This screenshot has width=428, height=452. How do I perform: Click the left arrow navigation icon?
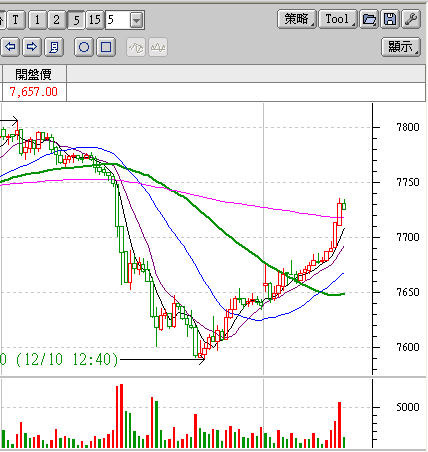tap(10, 47)
